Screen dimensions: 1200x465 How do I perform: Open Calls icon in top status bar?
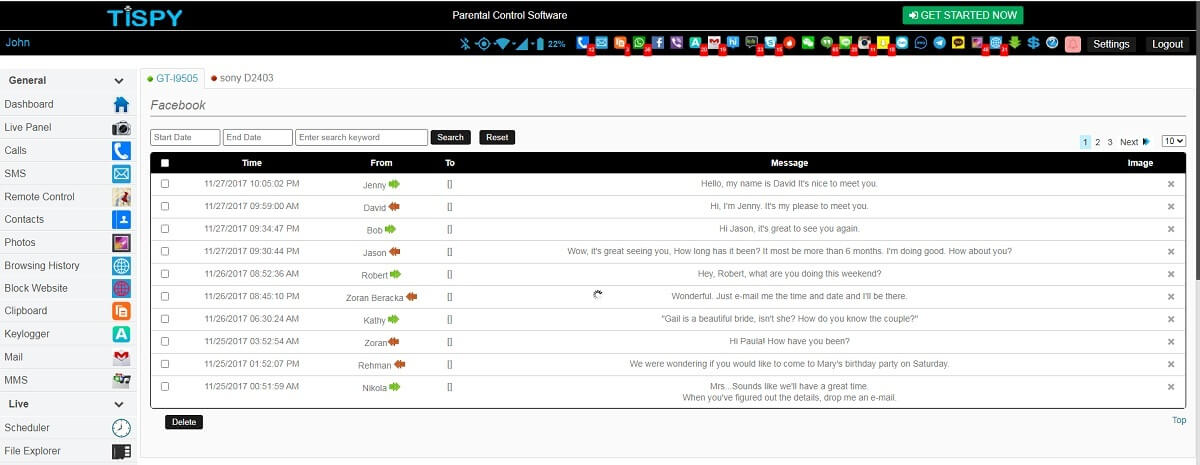[582, 43]
